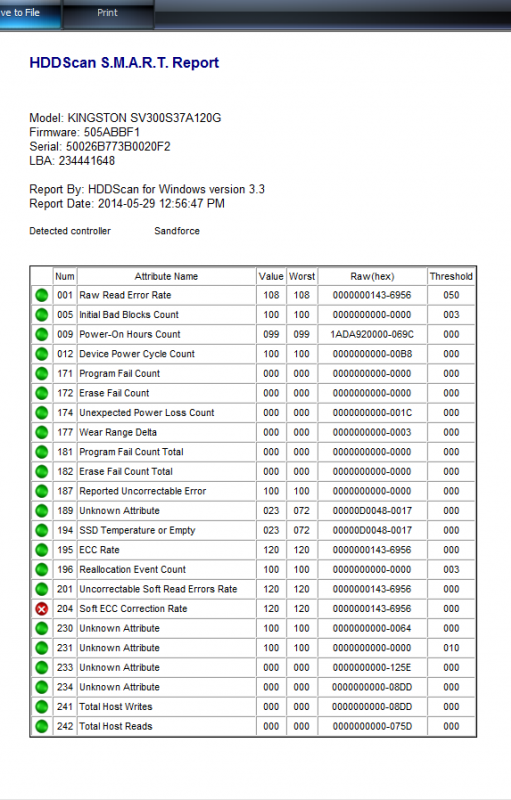
Task: Click green status icon for Program Fail Count Total
Action: click(x=42, y=452)
